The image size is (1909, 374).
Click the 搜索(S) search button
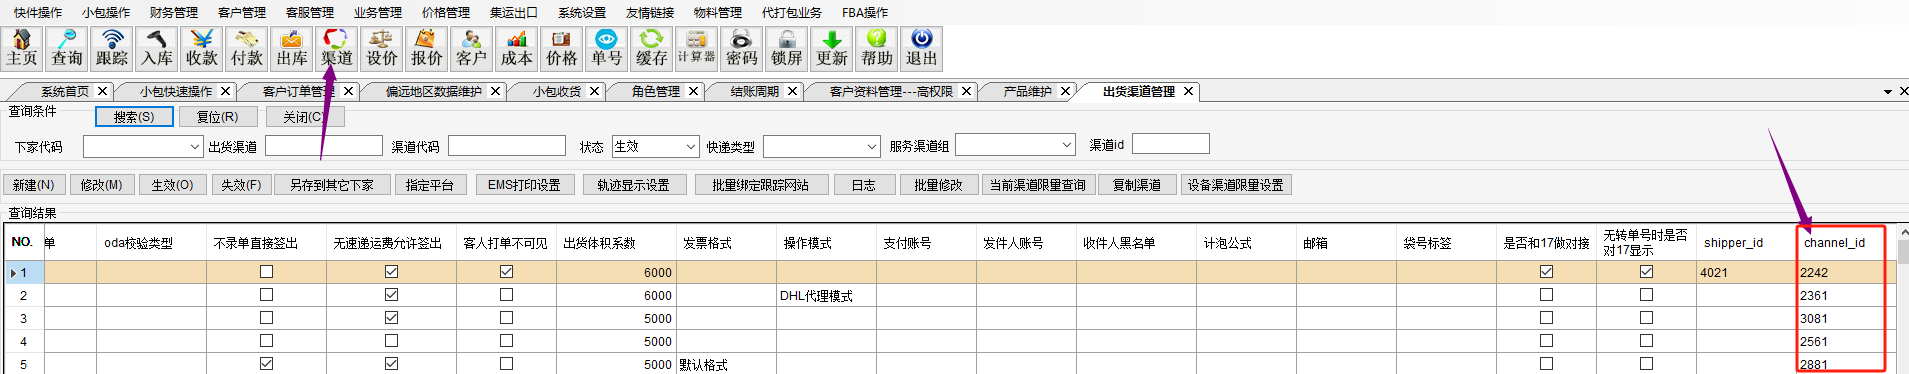pos(134,117)
